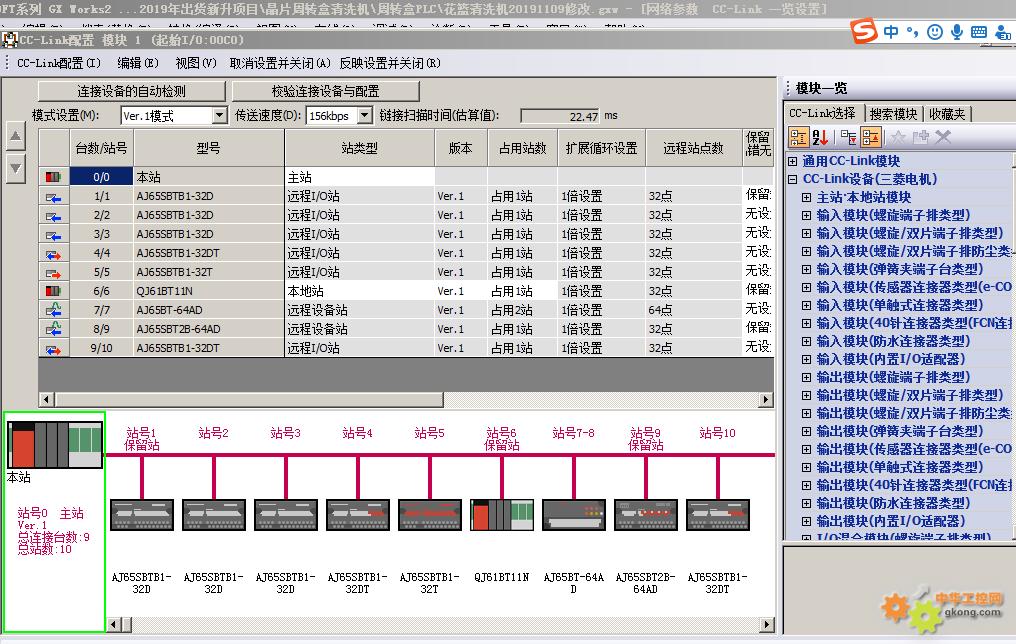Click the station 8/9 remote device icon
This screenshot has height=644, width=1016.
click(53, 328)
